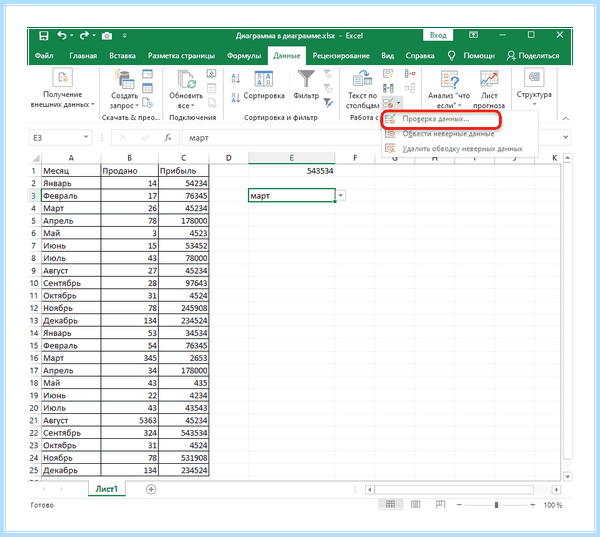Click the Flash Fill icon
Image resolution: width=600 pixels, height=537 pixels.
388,73
